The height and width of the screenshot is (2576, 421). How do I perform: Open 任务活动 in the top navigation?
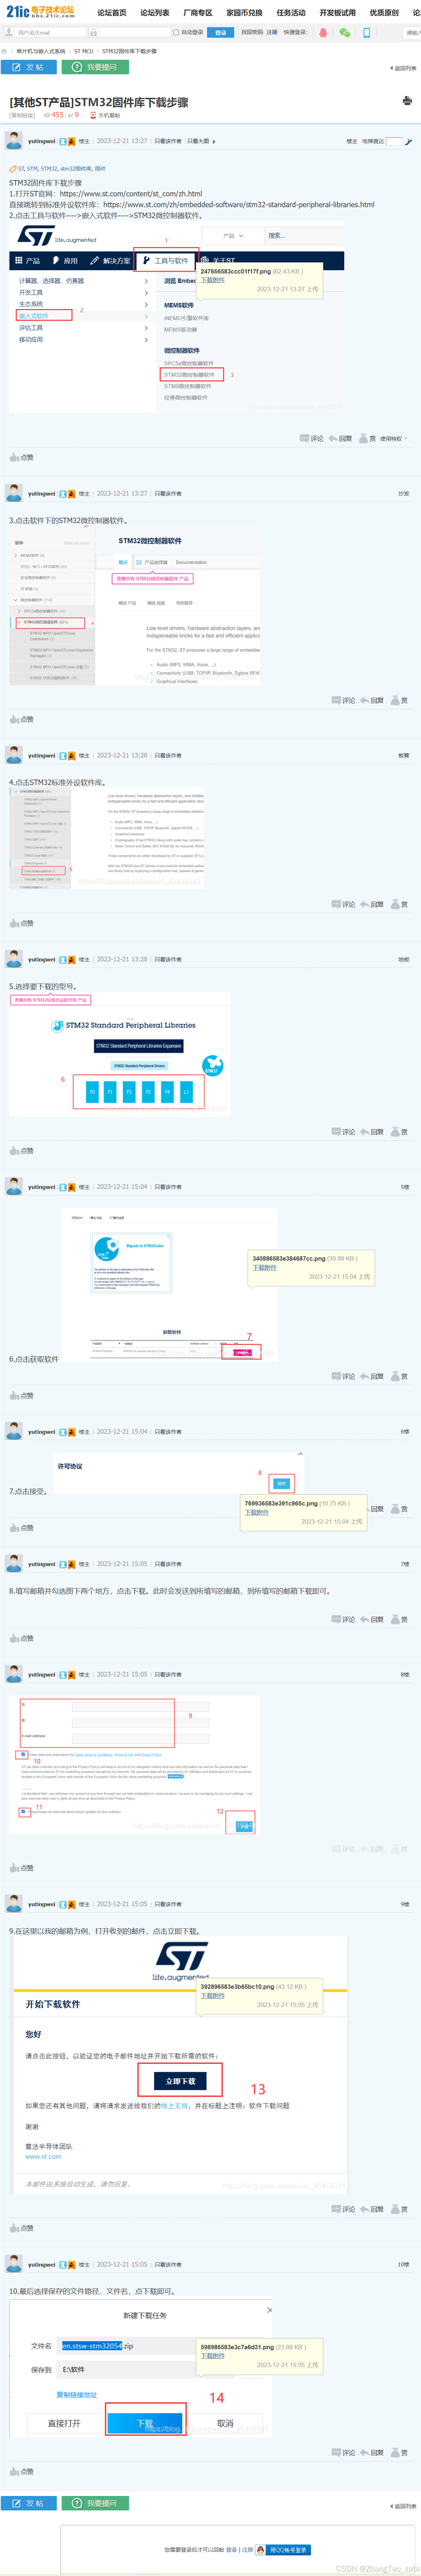(291, 13)
